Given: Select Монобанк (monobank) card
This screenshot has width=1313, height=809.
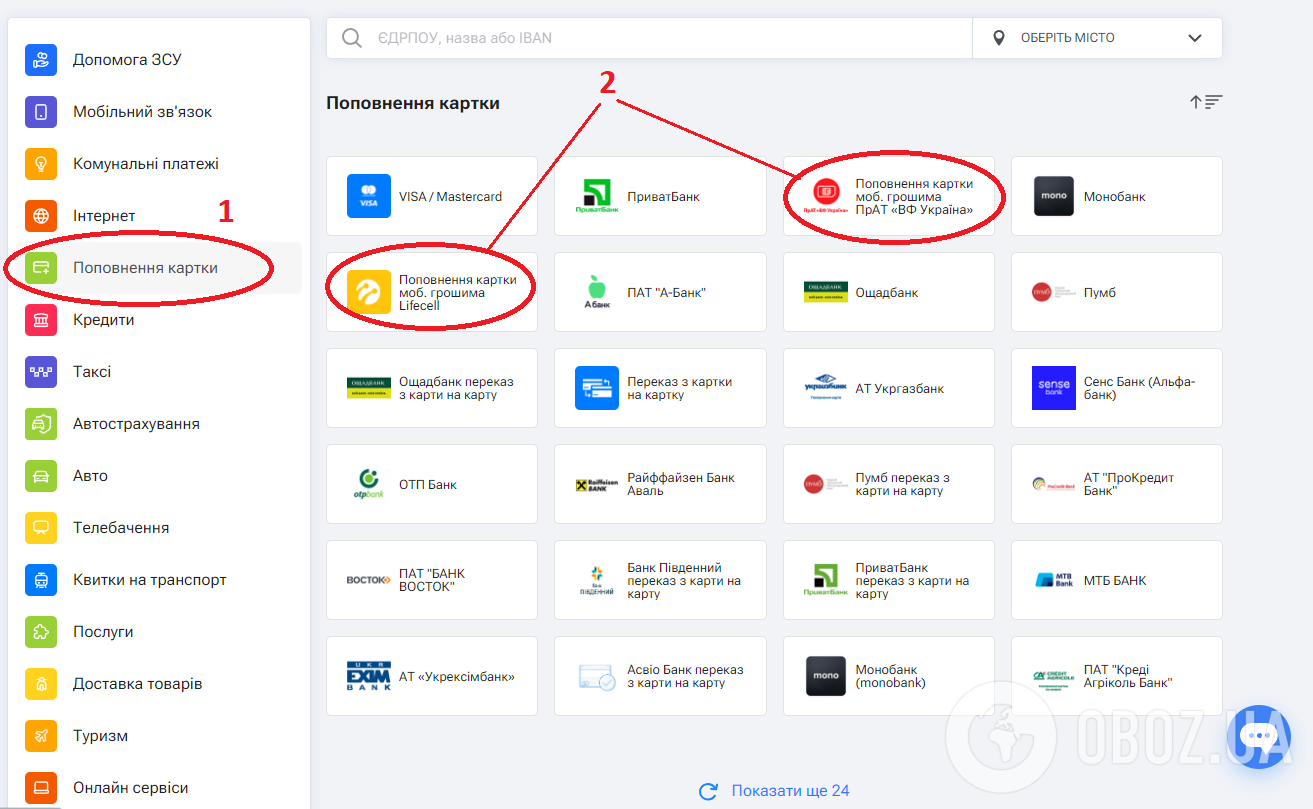Looking at the screenshot, I should click(889, 676).
